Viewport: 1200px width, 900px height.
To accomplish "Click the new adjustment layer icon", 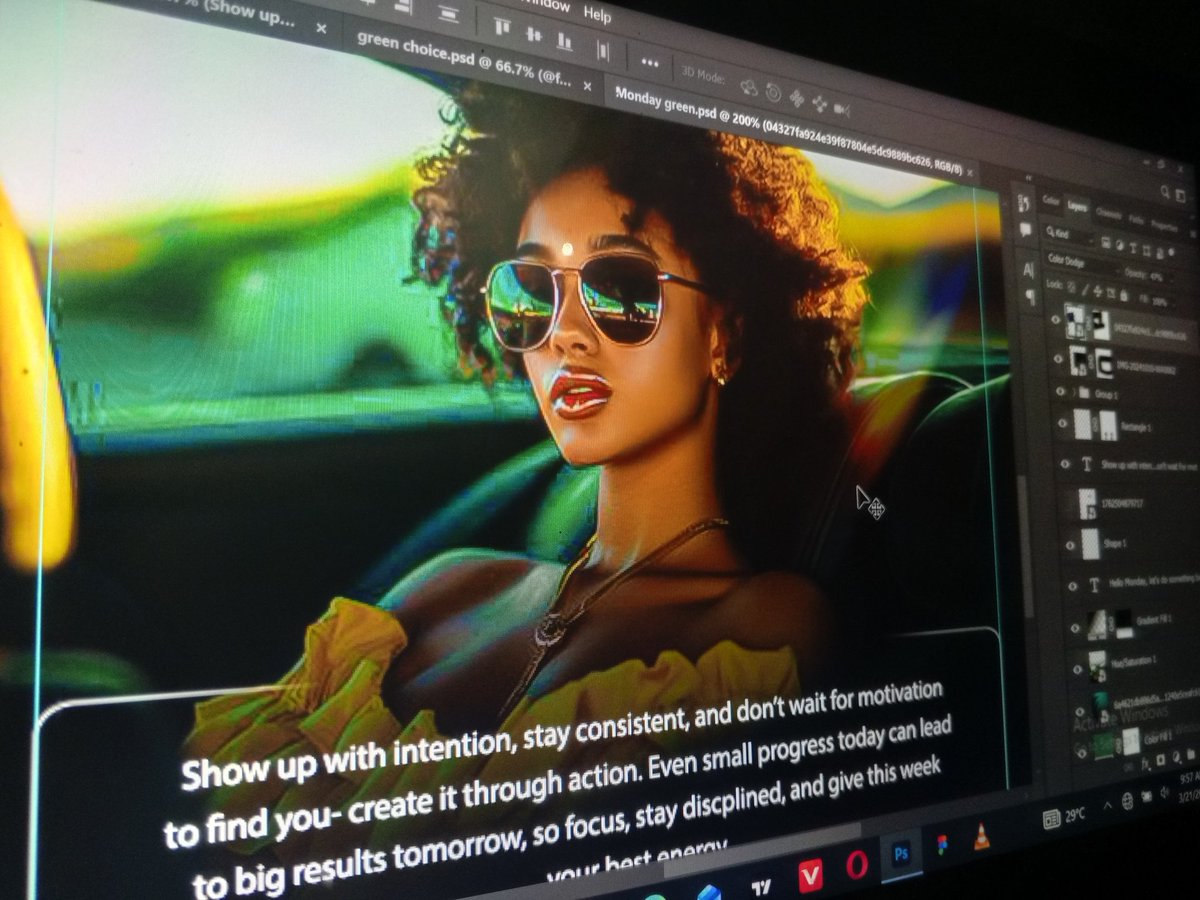I will click(1176, 756).
